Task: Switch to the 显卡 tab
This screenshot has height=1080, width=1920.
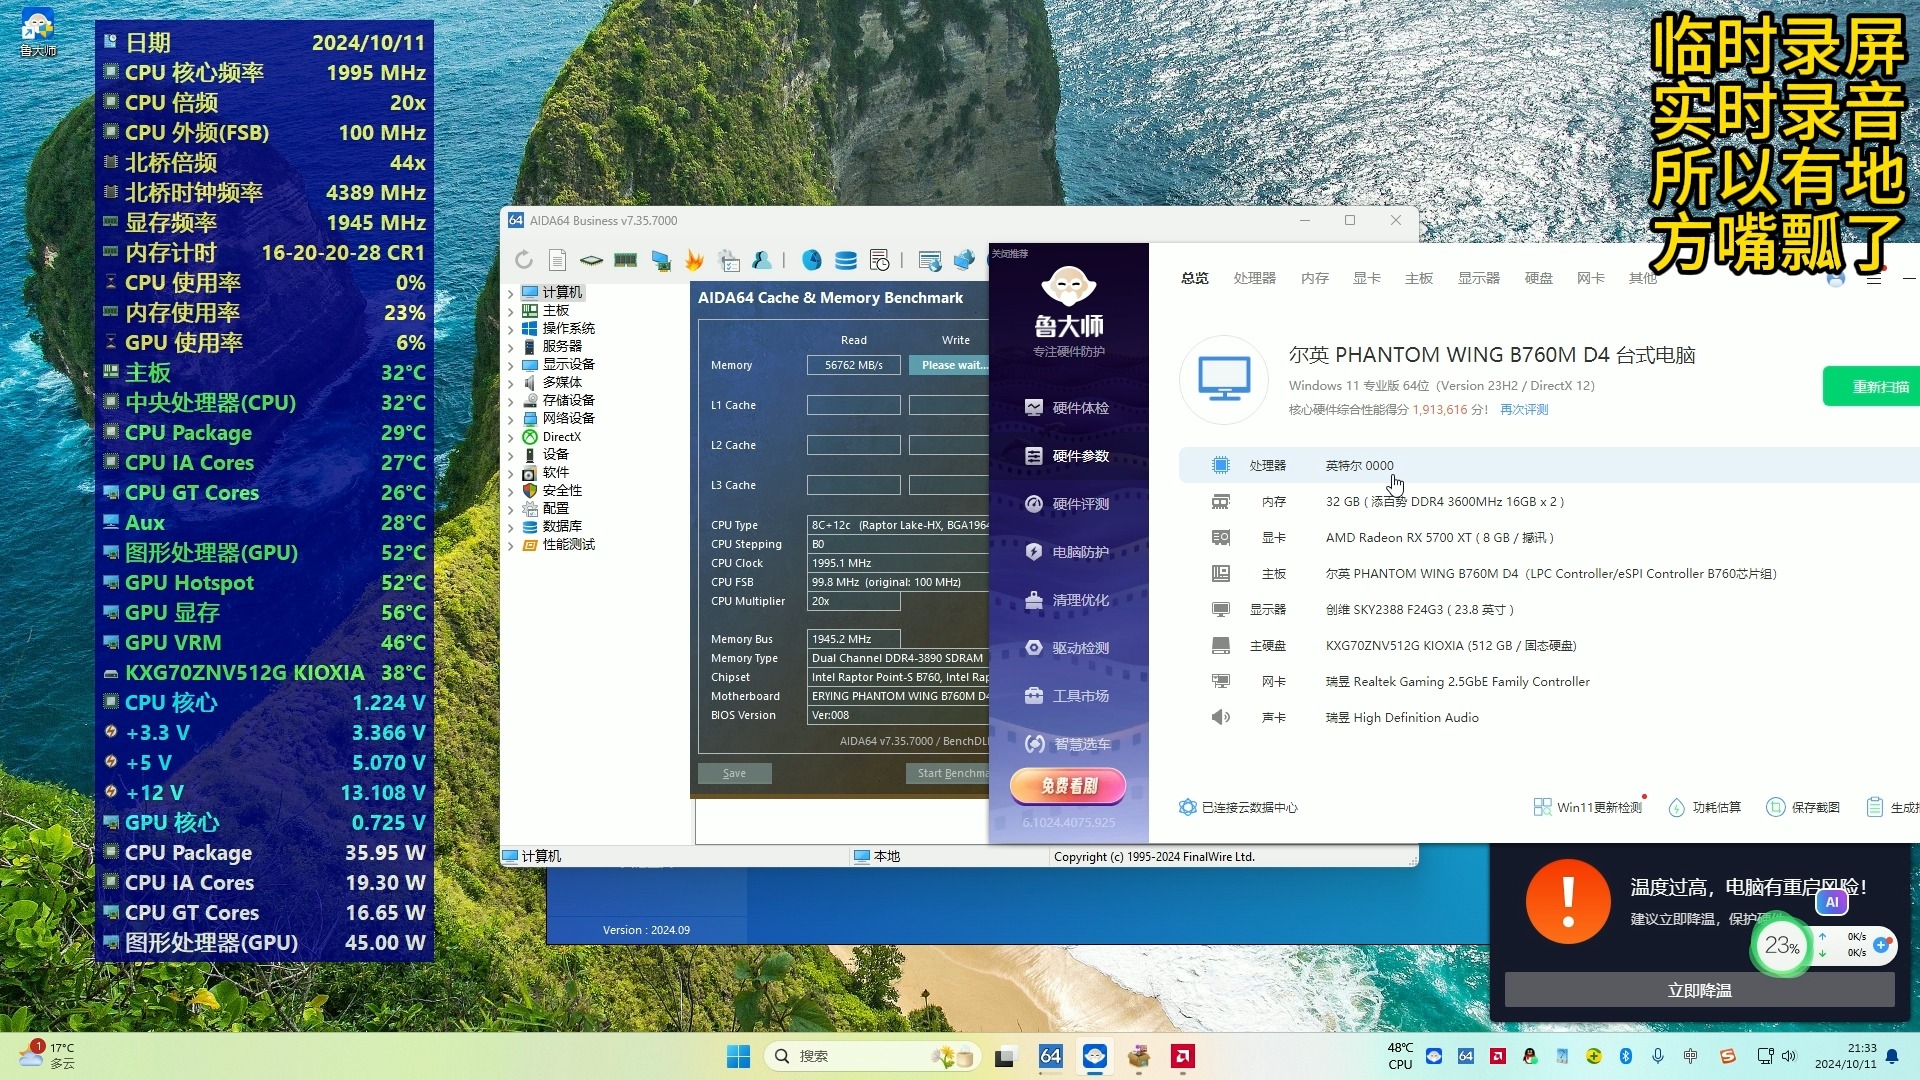Action: (x=1366, y=278)
